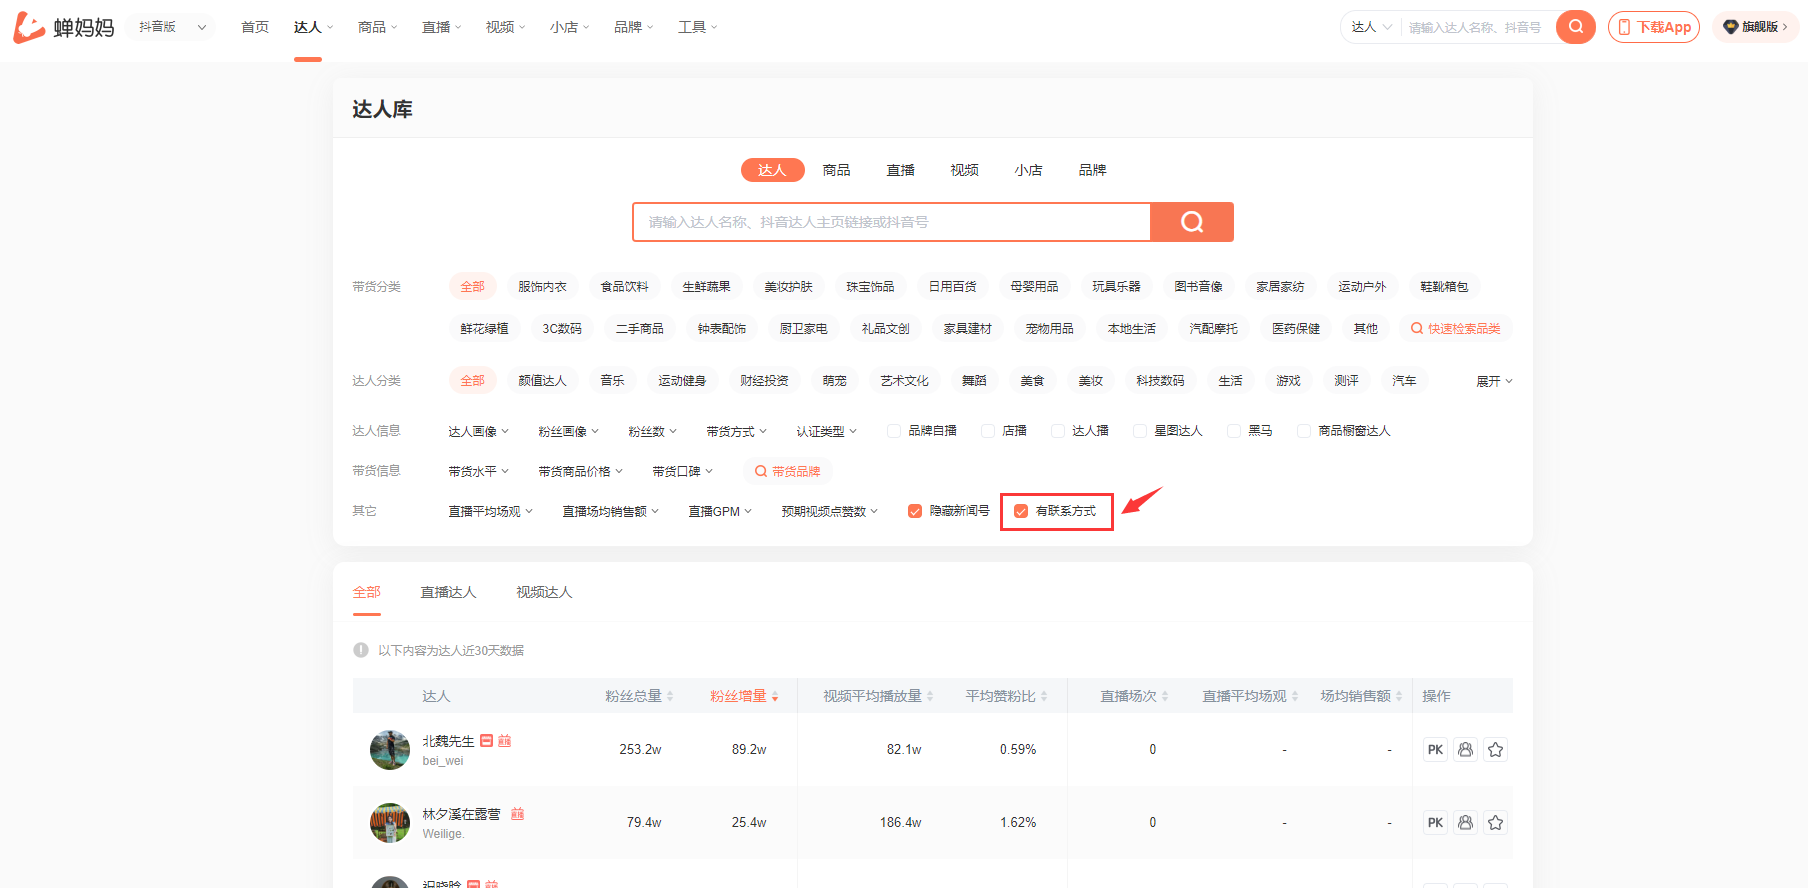Click the 快速检索品类 link

(1456, 329)
